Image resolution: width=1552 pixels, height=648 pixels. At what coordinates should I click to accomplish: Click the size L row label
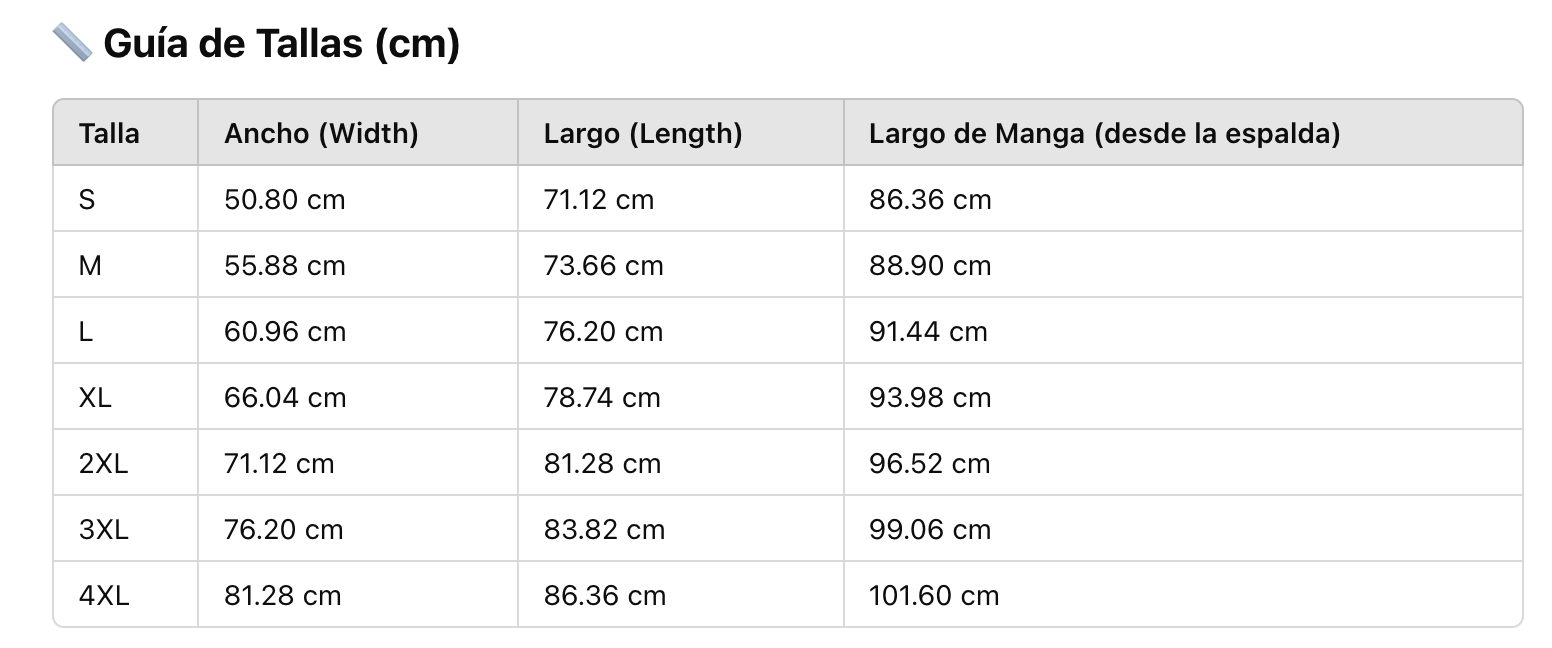click(x=86, y=332)
